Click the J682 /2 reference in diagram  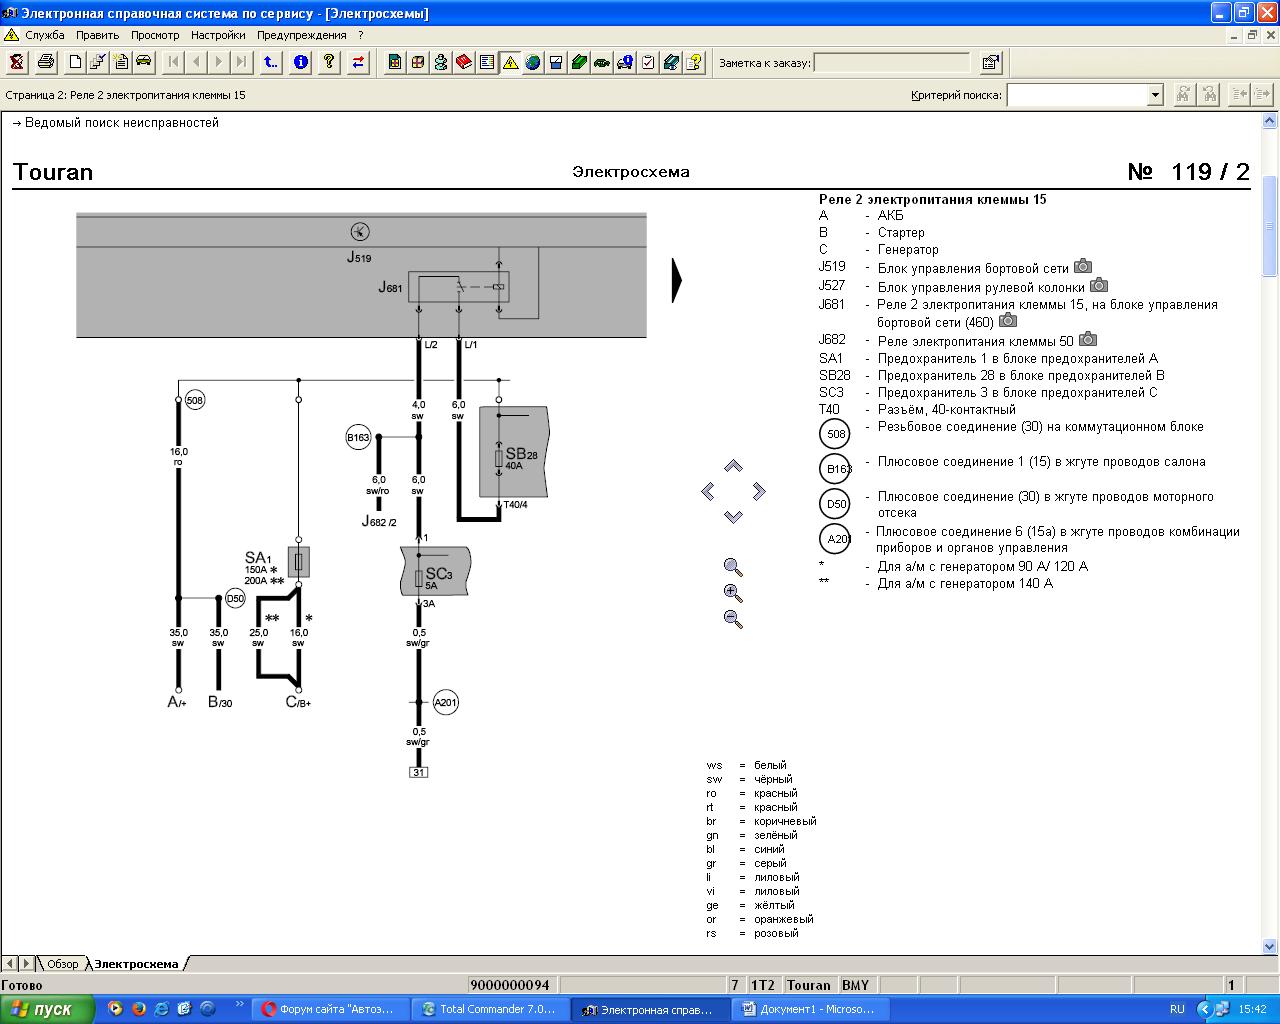click(x=379, y=522)
